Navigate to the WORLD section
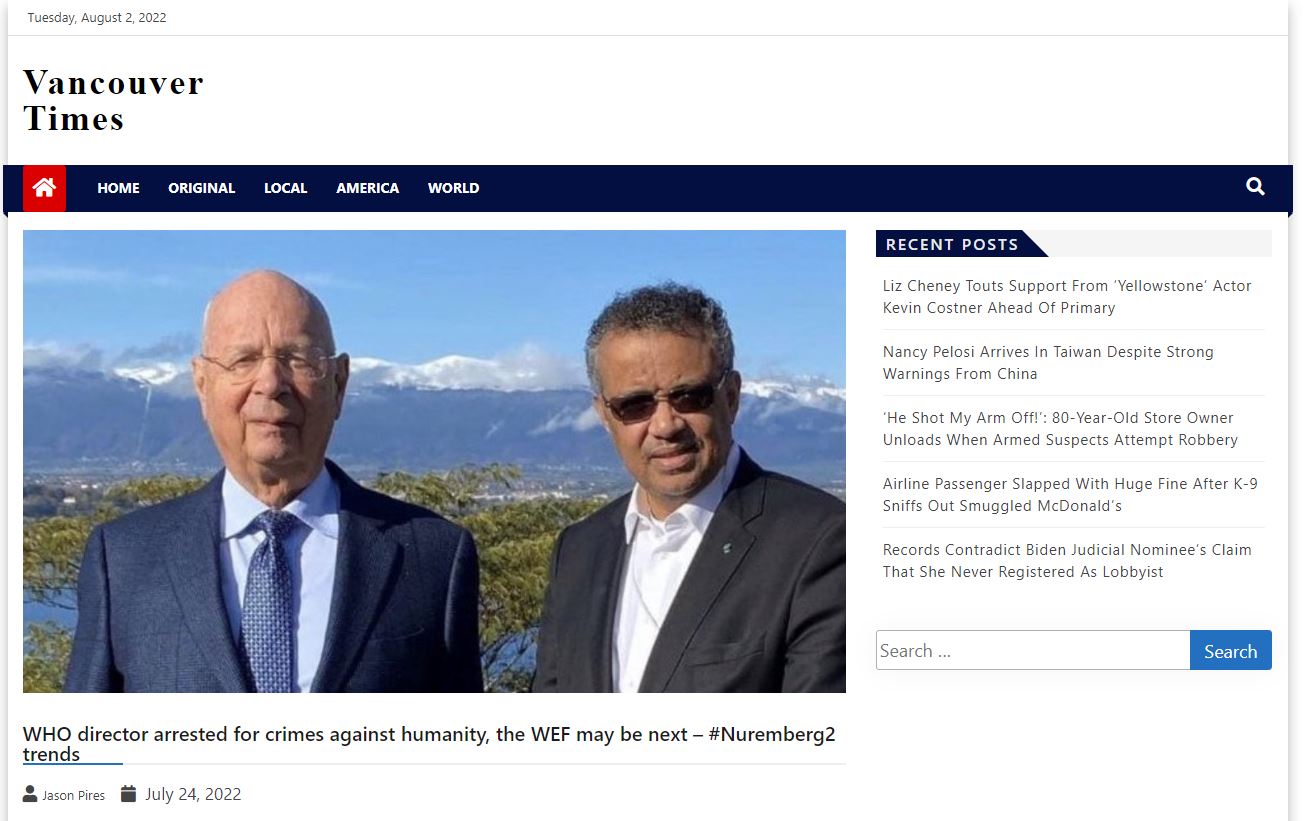1313x821 pixels. pos(453,188)
